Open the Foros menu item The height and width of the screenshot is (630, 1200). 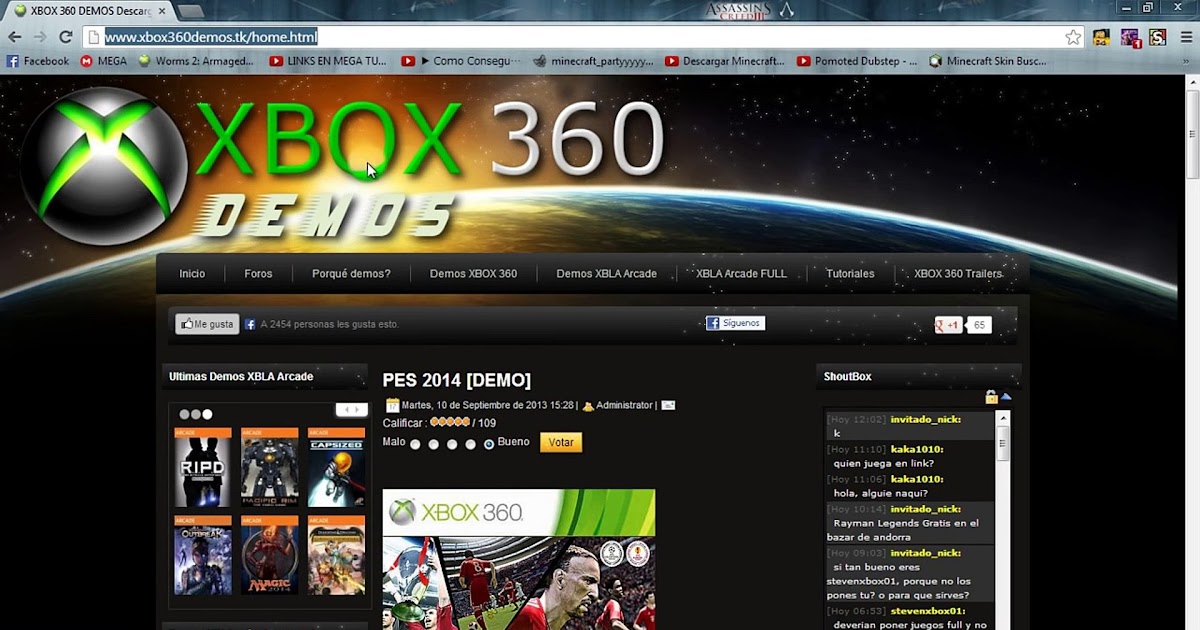(258, 273)
